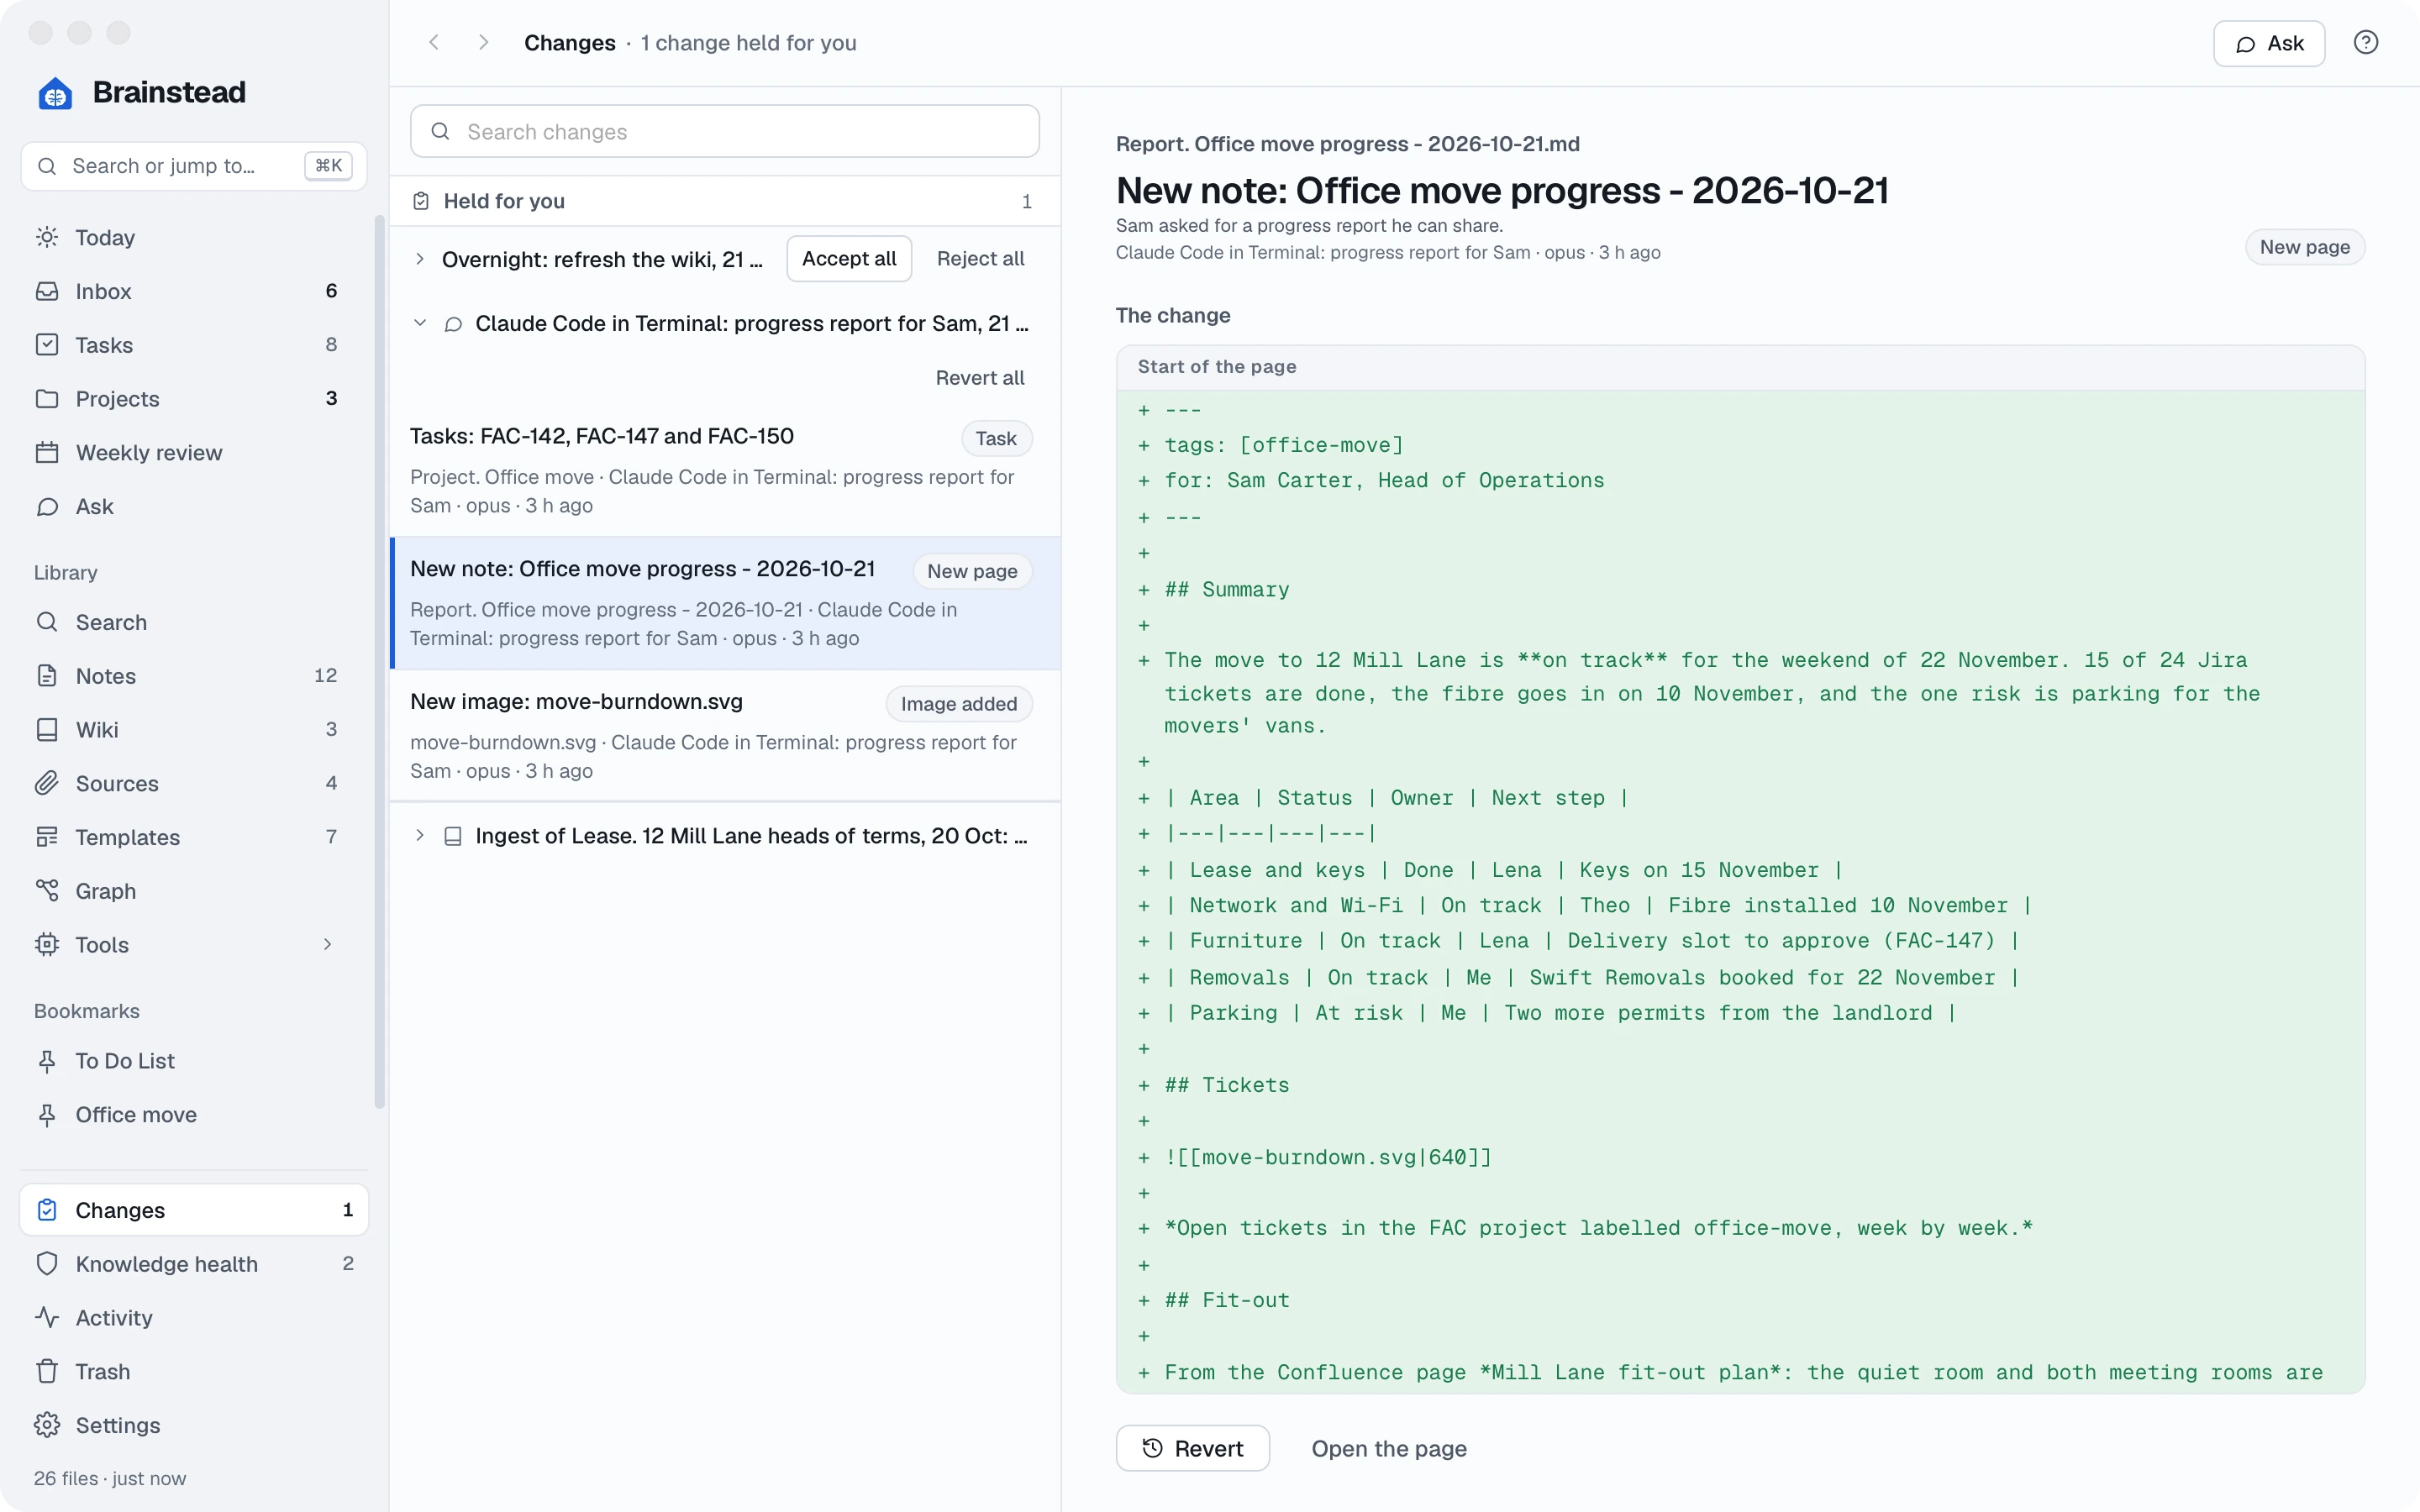This screenshot has height=1512, width=2420.
Task: Click the Ask chat icon in sidebar
Action: (x=47, y=507)
